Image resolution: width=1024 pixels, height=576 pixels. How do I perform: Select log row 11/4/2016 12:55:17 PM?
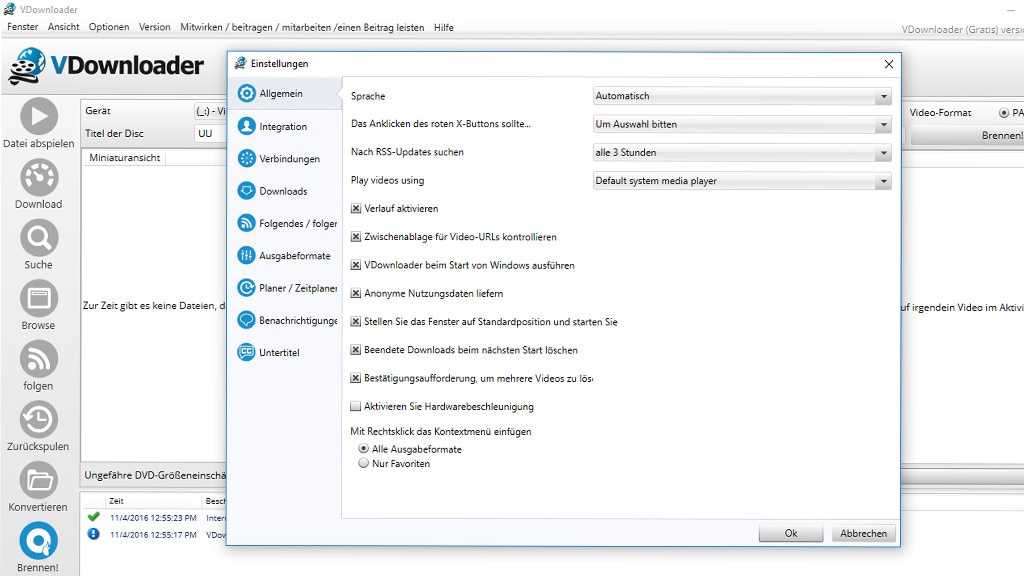[x=153, y=535]
